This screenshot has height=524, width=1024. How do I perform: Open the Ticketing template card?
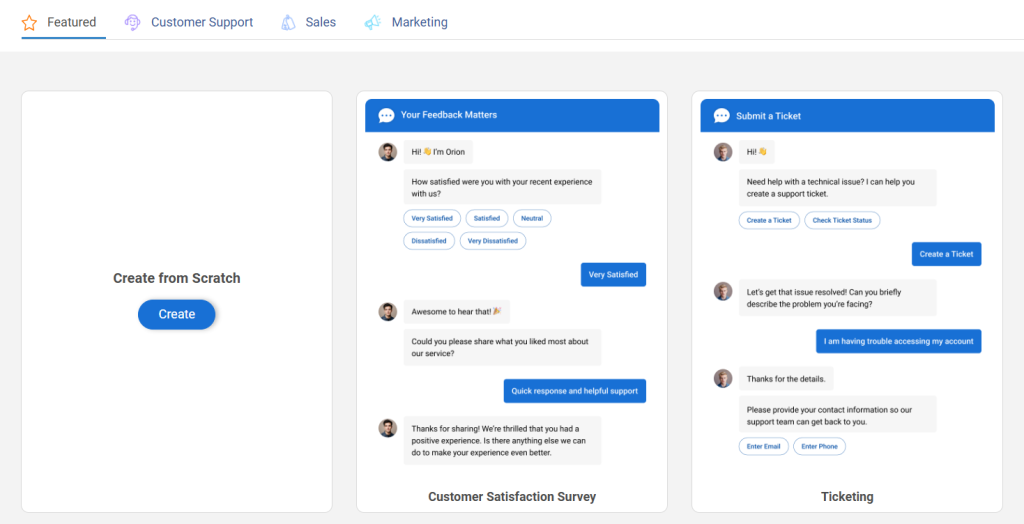coord(847,496)
